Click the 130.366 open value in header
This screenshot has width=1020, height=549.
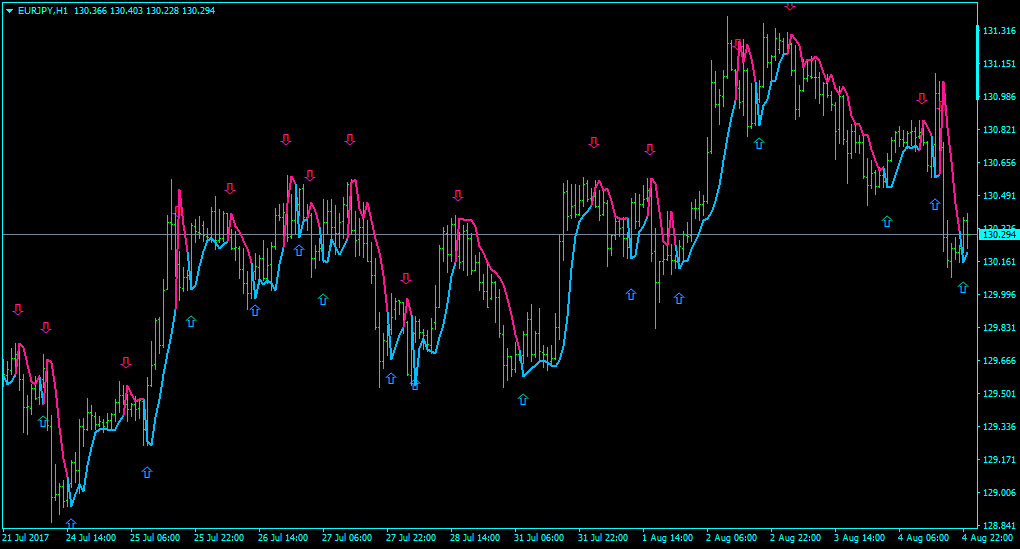point(90,11)
